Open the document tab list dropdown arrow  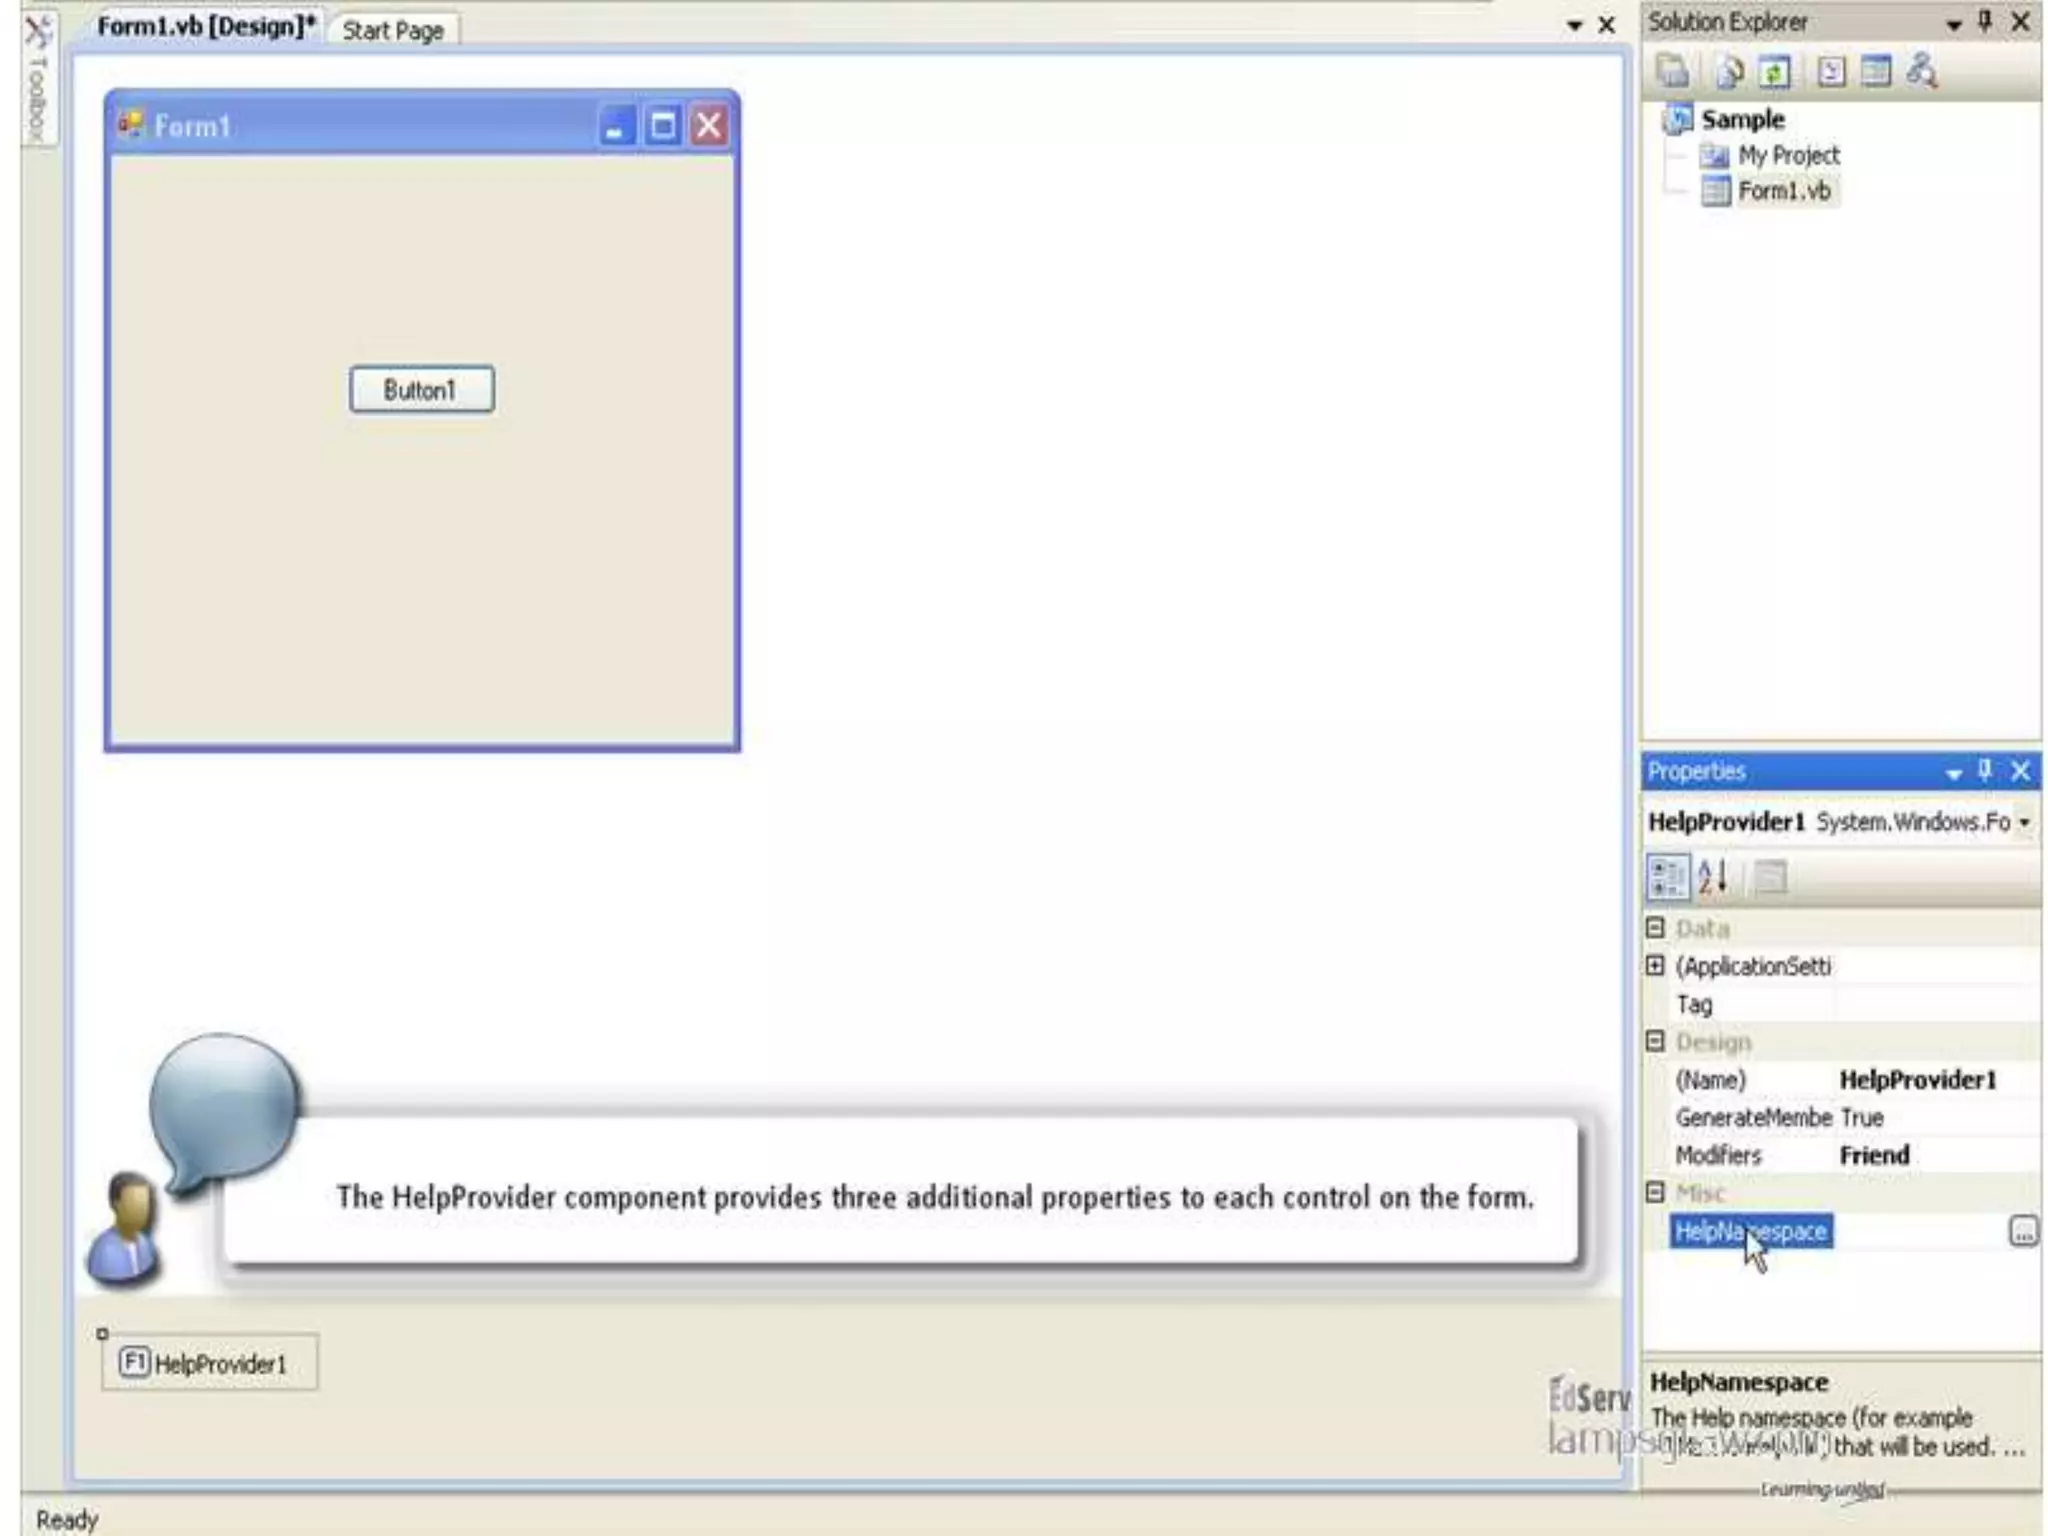pyautogui.click(x=1574, y=26)
